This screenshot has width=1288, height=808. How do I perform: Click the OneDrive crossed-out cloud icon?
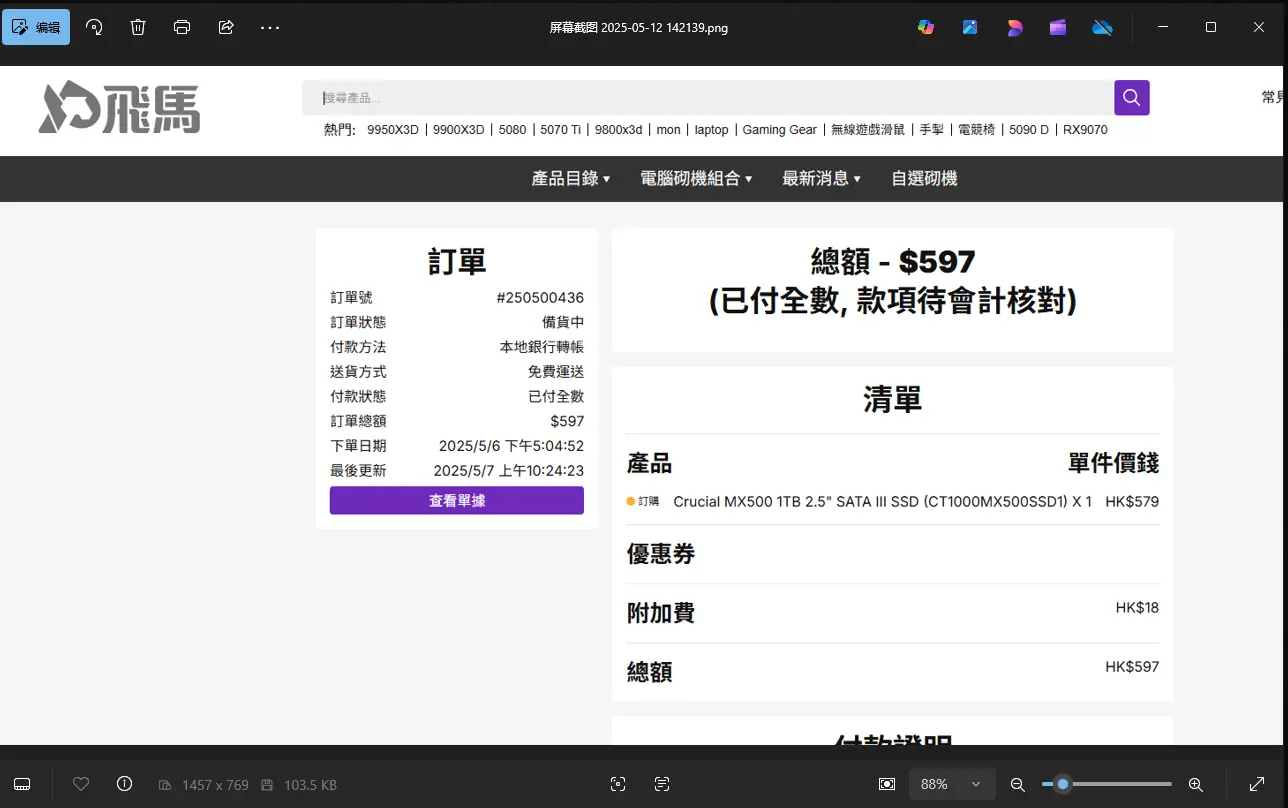(1102, 27)
